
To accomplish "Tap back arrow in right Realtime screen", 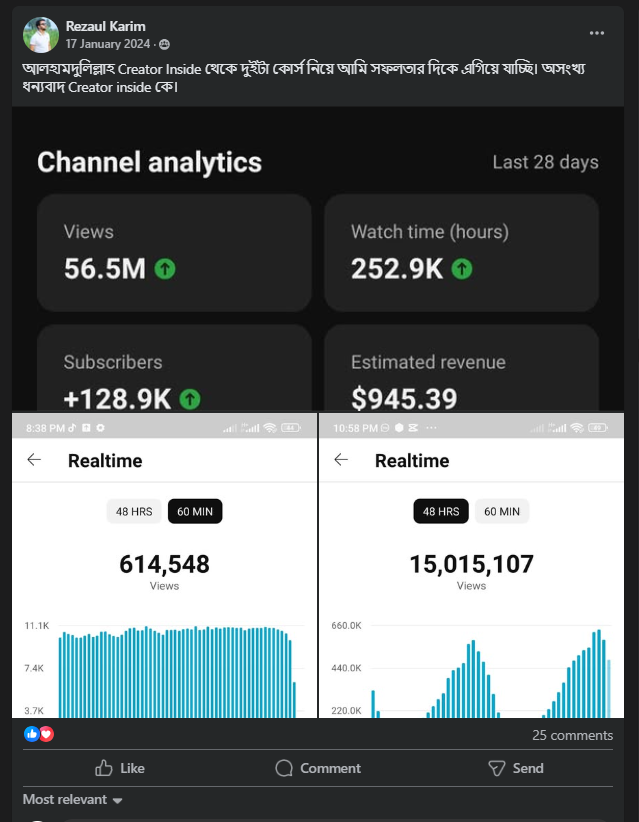I will (341, 460).
